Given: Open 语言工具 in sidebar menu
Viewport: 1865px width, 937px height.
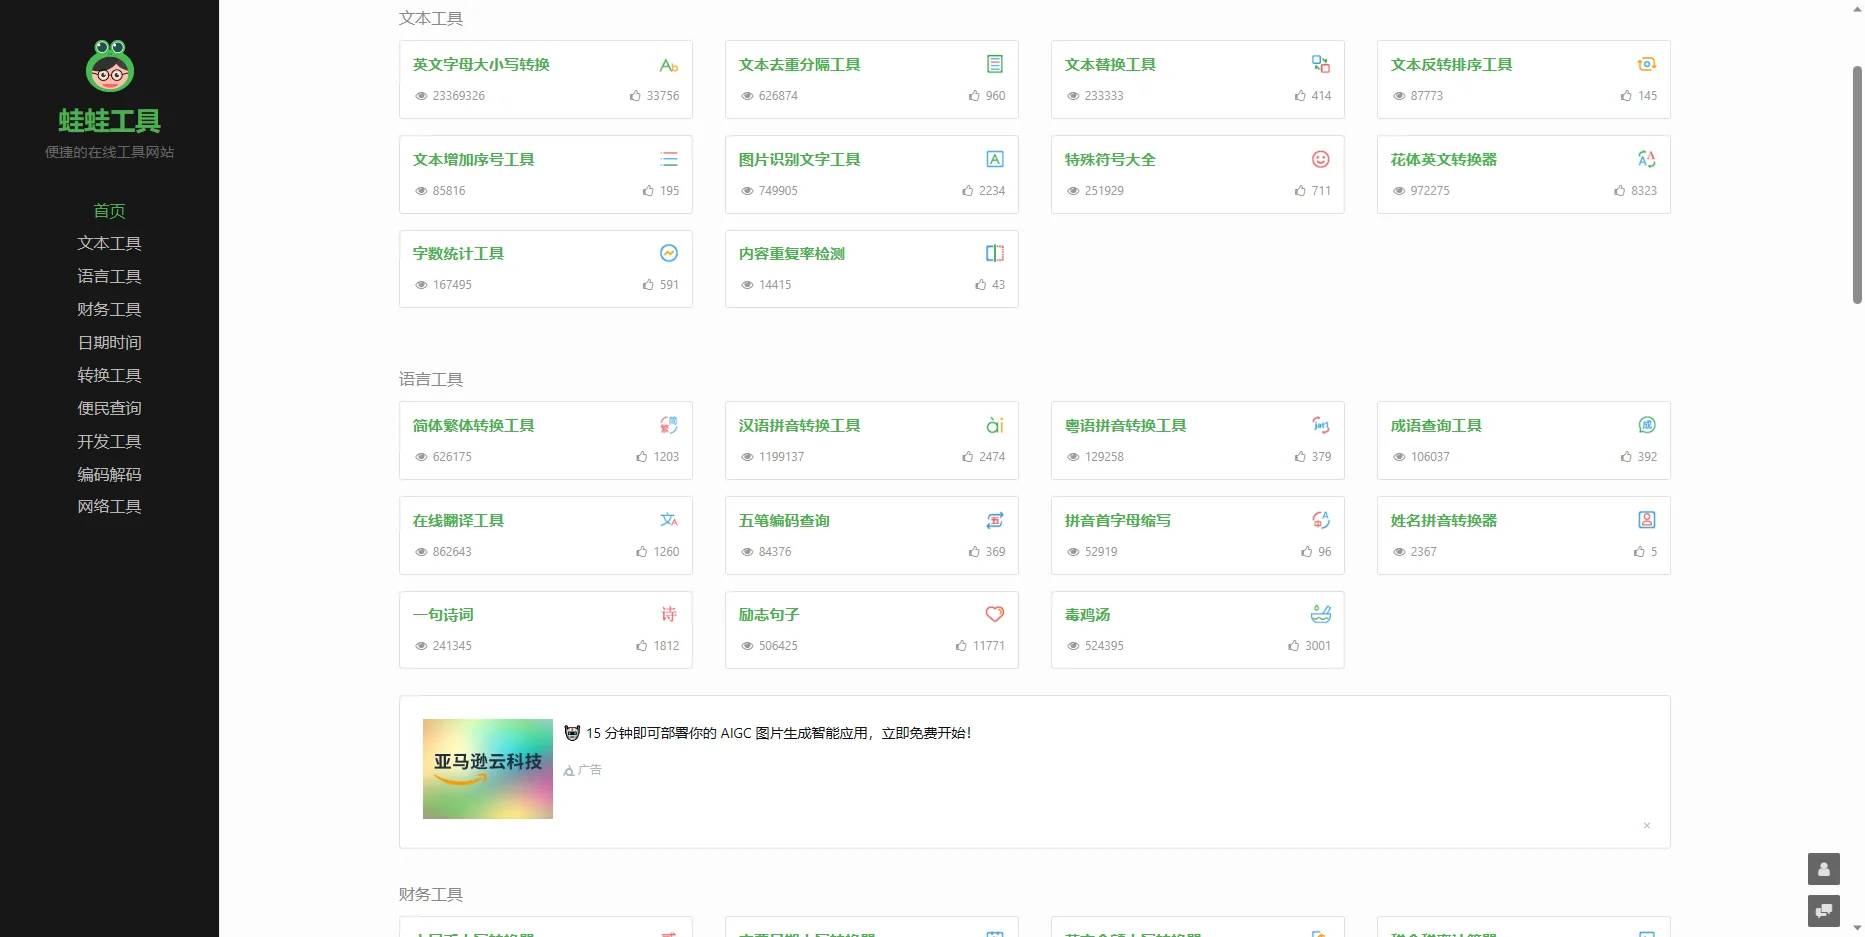Looking at the screenshot, I should (x=109, y=277).
